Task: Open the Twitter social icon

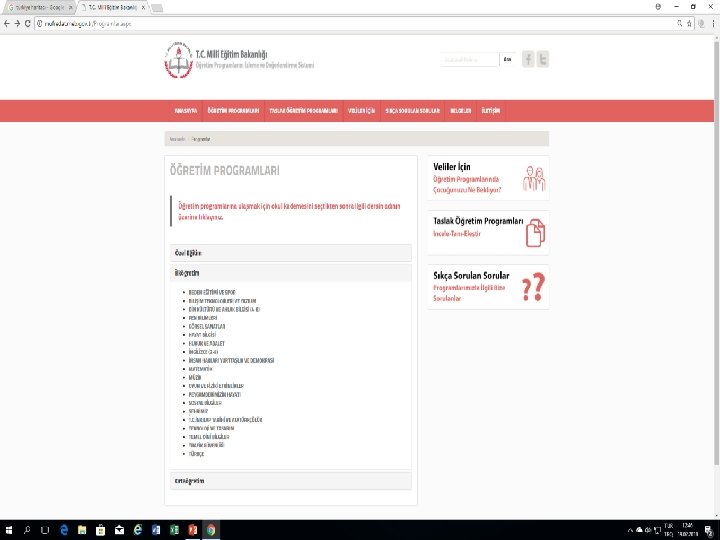Action: [x=543, y=59]
